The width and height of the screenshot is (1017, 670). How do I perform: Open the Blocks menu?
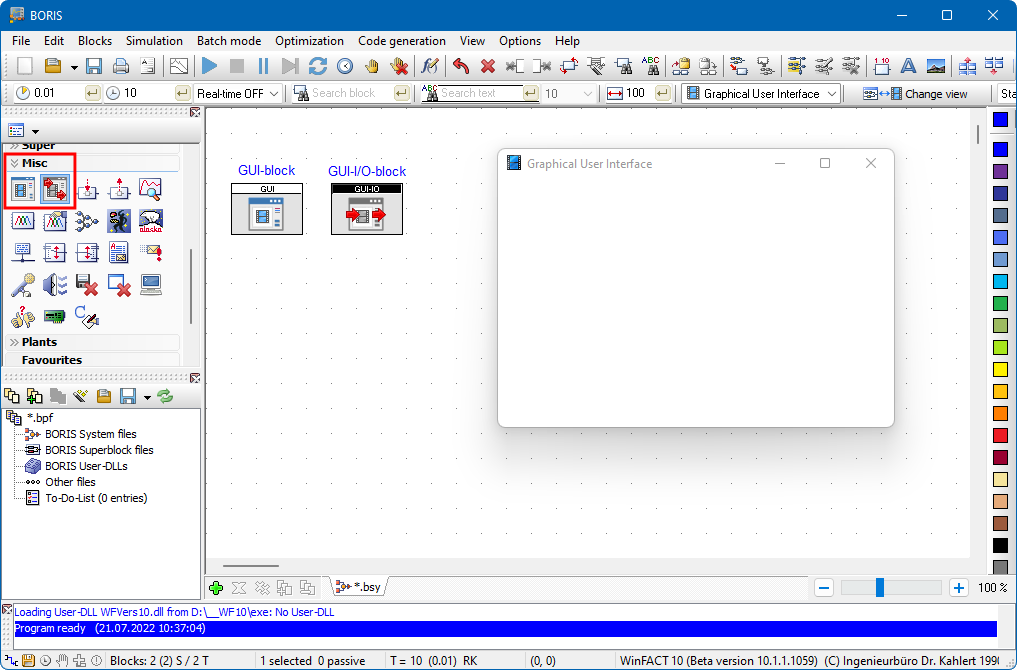coord(95,41)
